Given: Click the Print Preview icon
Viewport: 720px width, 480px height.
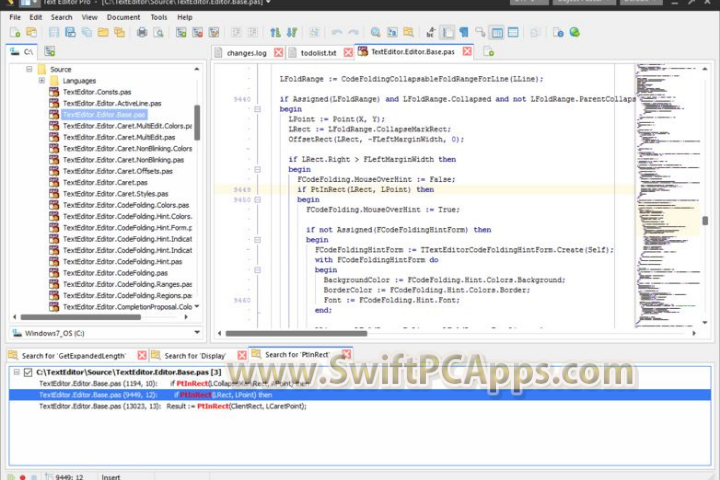Looking at the screenshot, I should click(158, 32).
